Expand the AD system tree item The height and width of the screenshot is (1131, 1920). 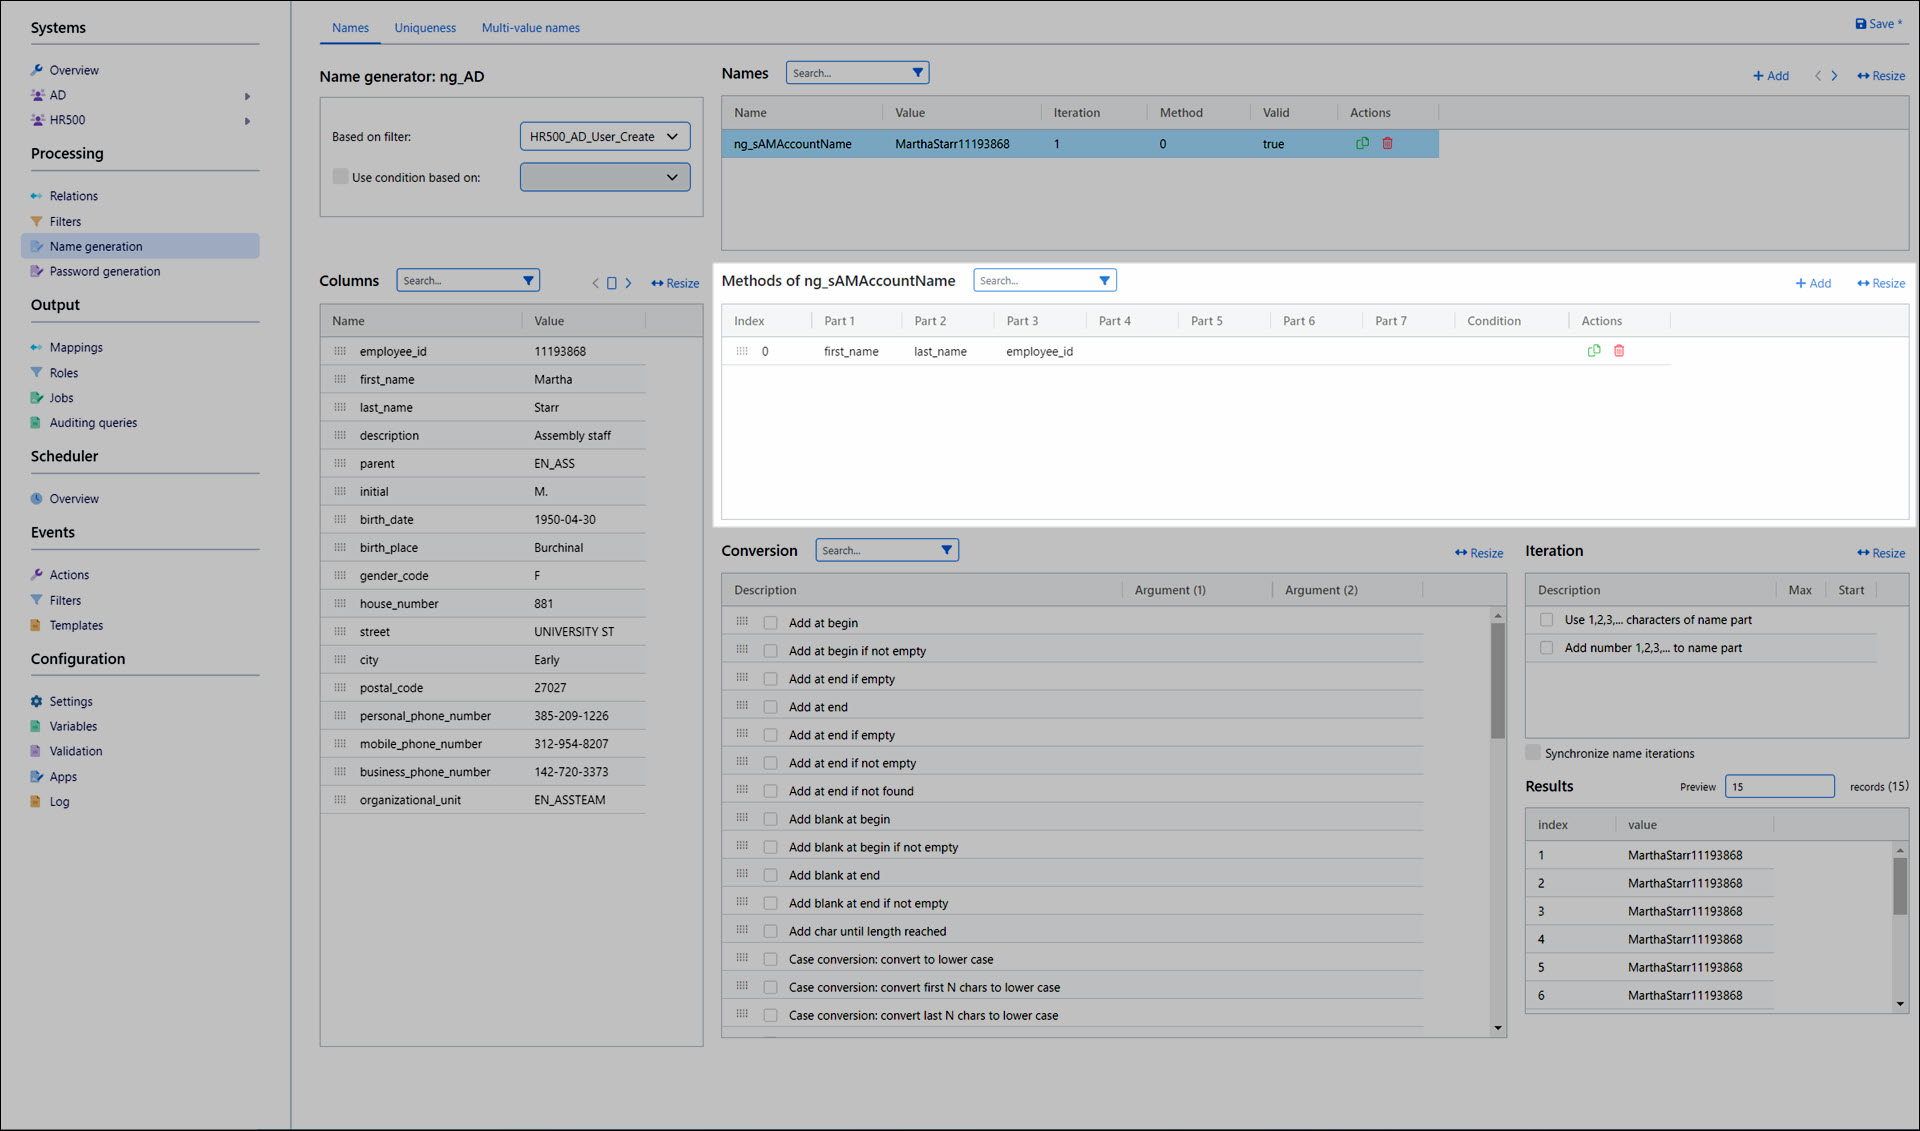[247, 96]
